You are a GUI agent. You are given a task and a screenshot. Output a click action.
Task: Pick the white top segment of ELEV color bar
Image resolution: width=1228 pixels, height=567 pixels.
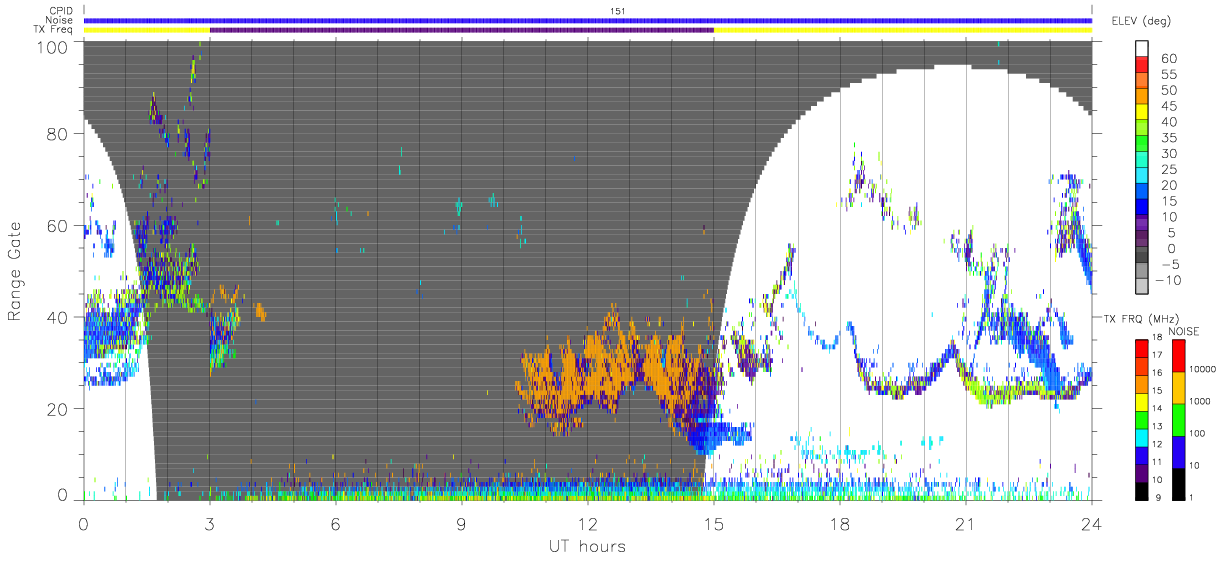1142,50
